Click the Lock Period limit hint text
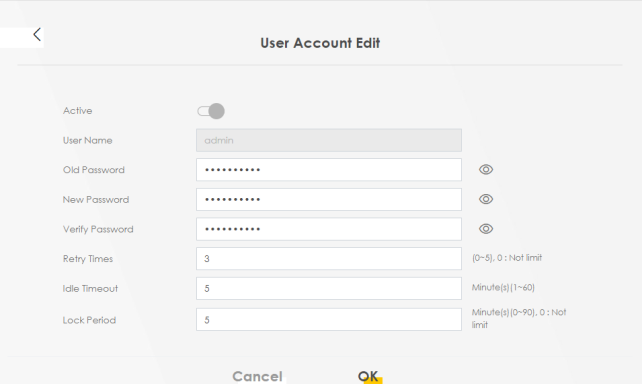 click(x=519, y=318)
